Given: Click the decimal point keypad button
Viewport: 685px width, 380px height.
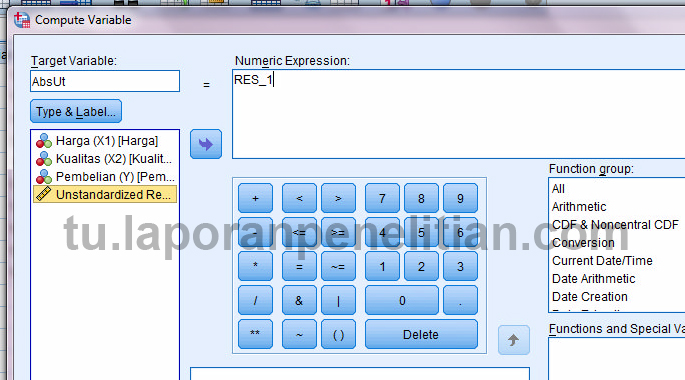Looking at the screenshot, I should point(460,300).
